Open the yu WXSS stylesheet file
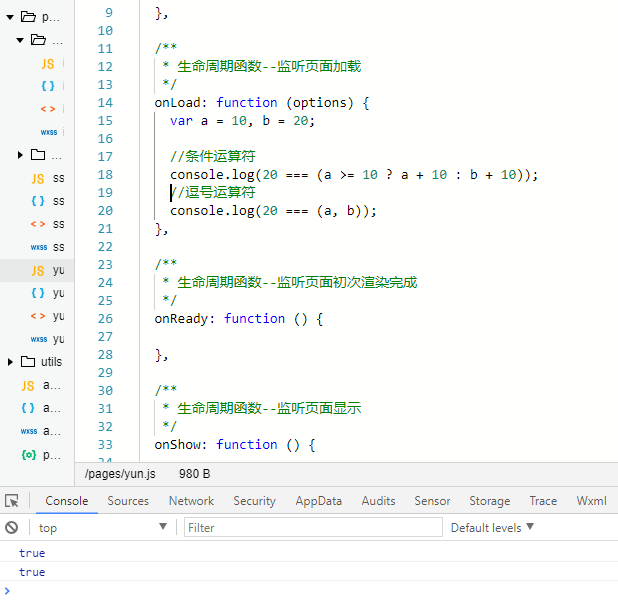The height and width of the screenshot is (608, 618). click(x=48, y=339)
